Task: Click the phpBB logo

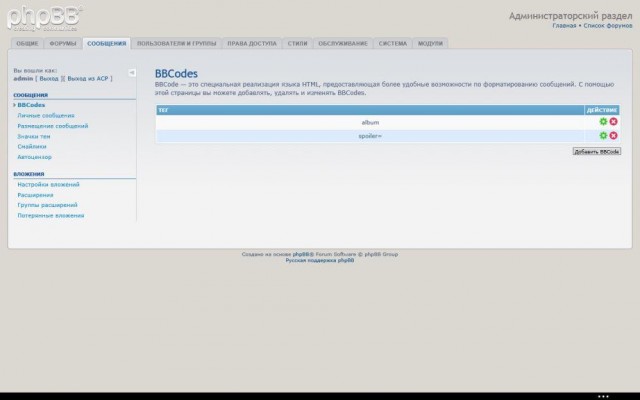Action: [x=45, y=18]
